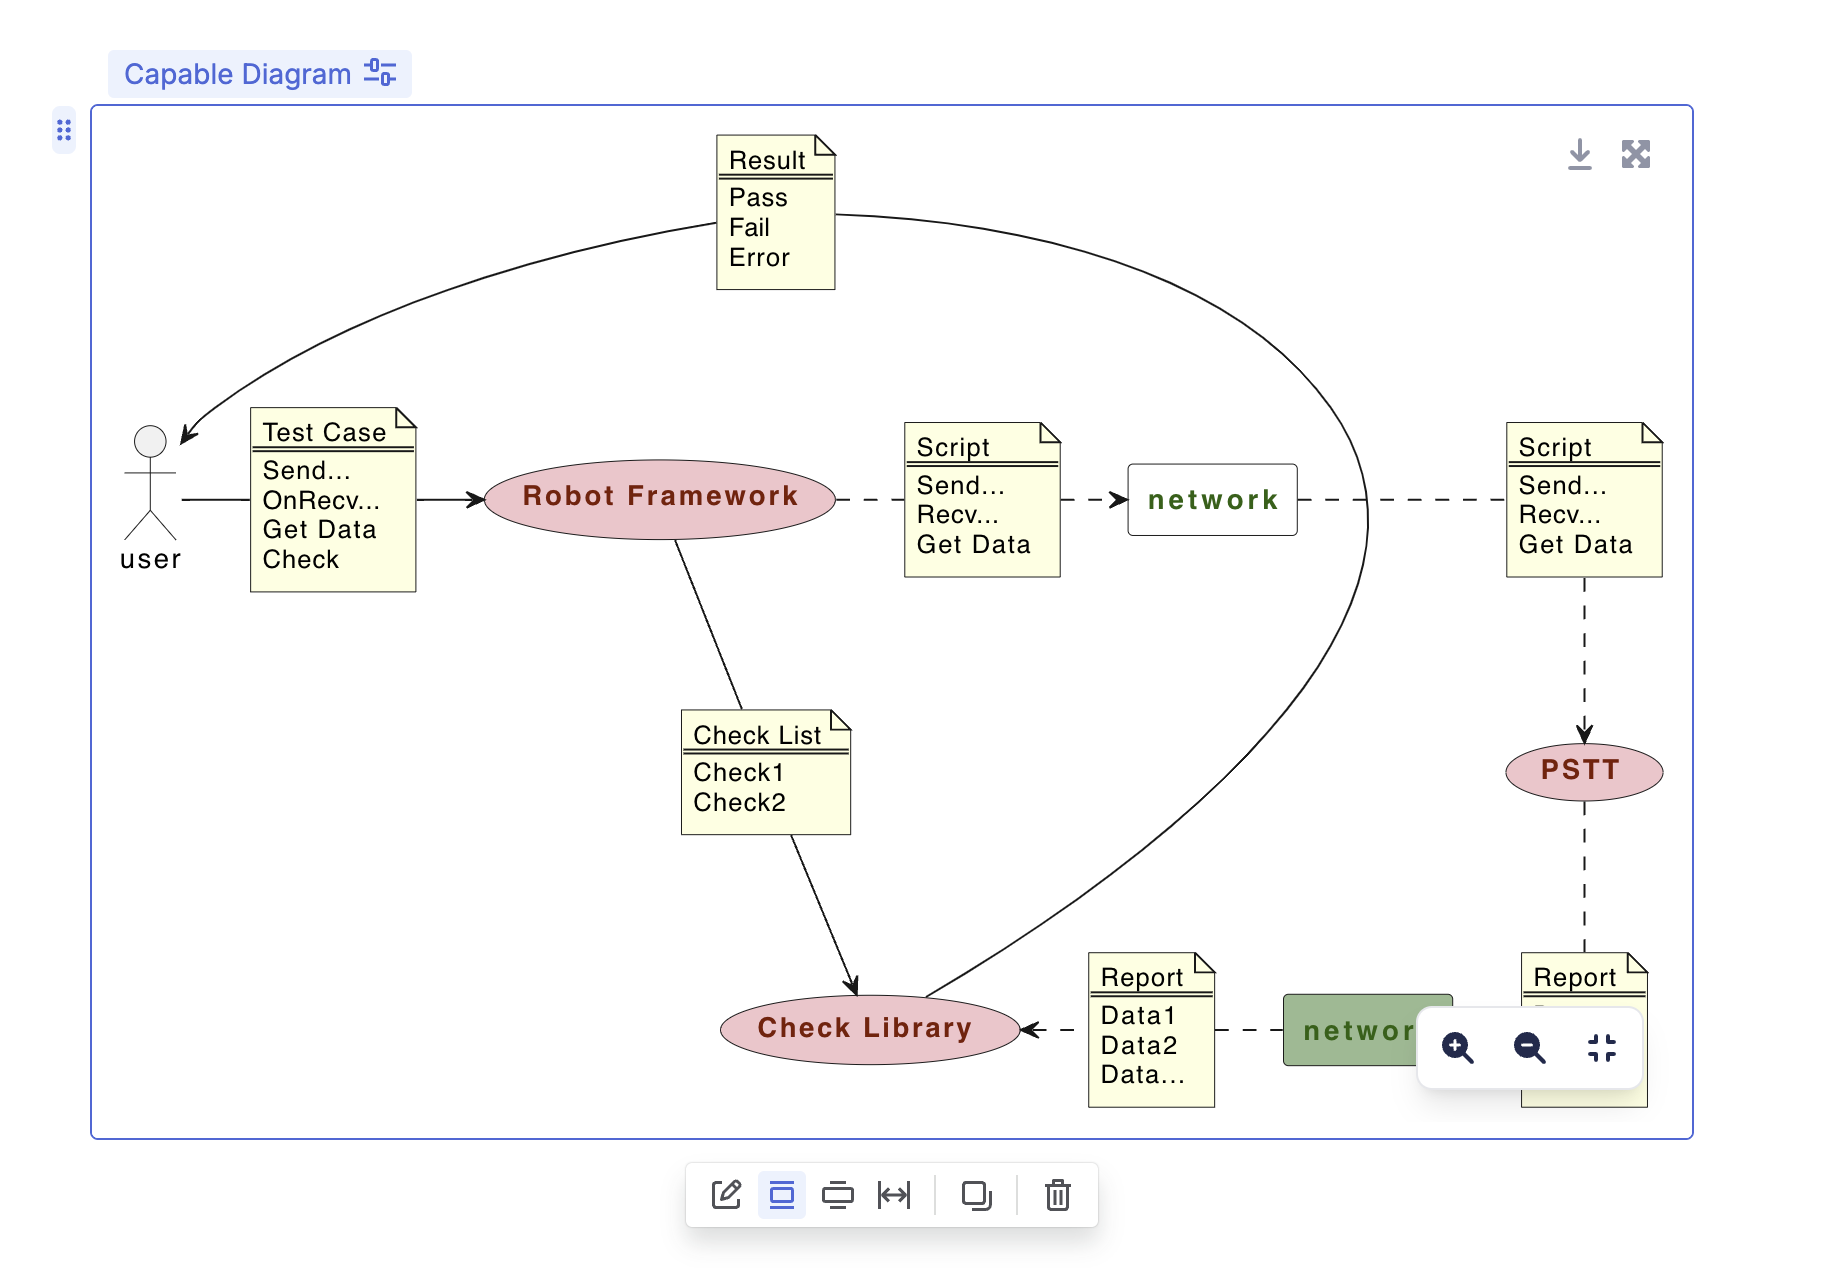Zoom in on the diagram
Screen dimensions: 1842x1268
[1458, 1048]
